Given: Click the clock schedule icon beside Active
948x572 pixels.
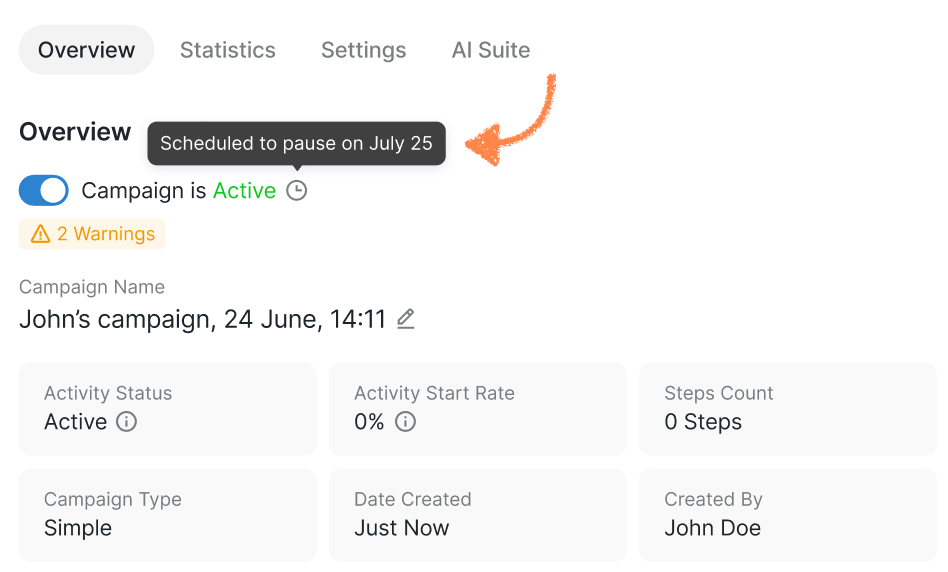Looking at the screenshot, I should pyautogui.click(x=297, y=190).
